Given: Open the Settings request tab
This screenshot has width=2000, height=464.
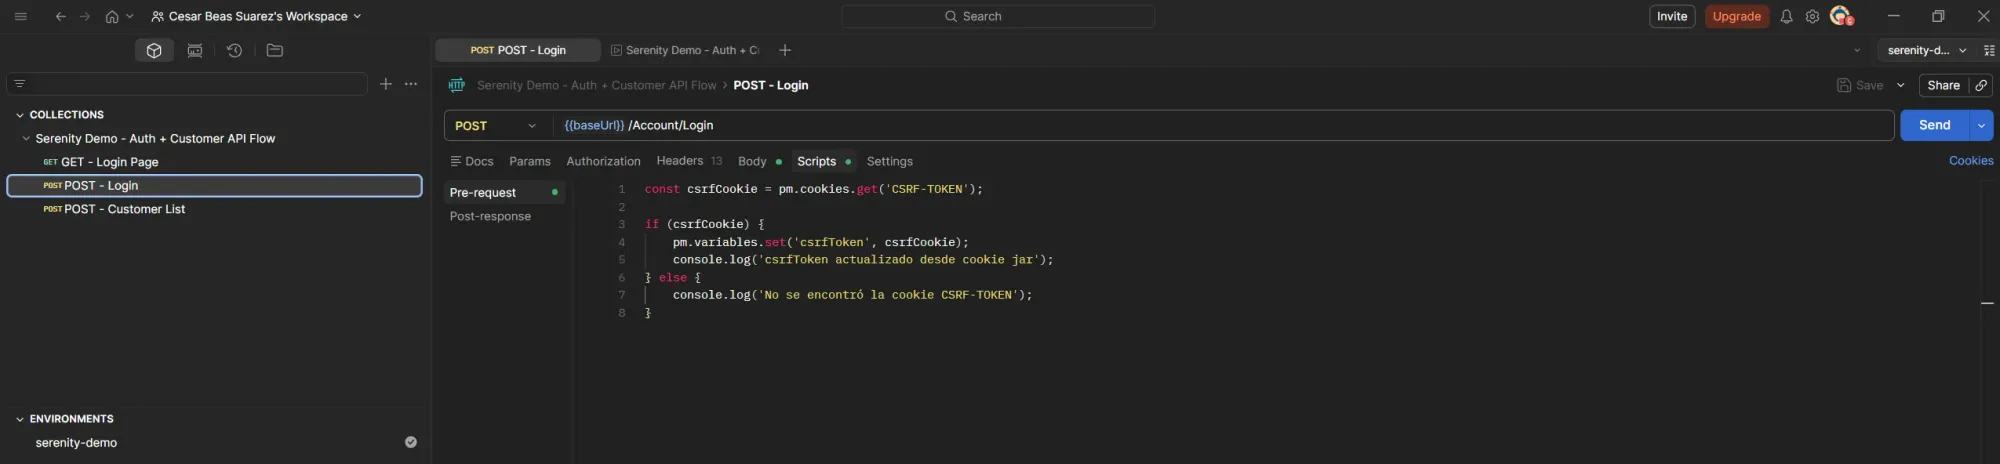Looking at the screenshot, I should (889, 161).
